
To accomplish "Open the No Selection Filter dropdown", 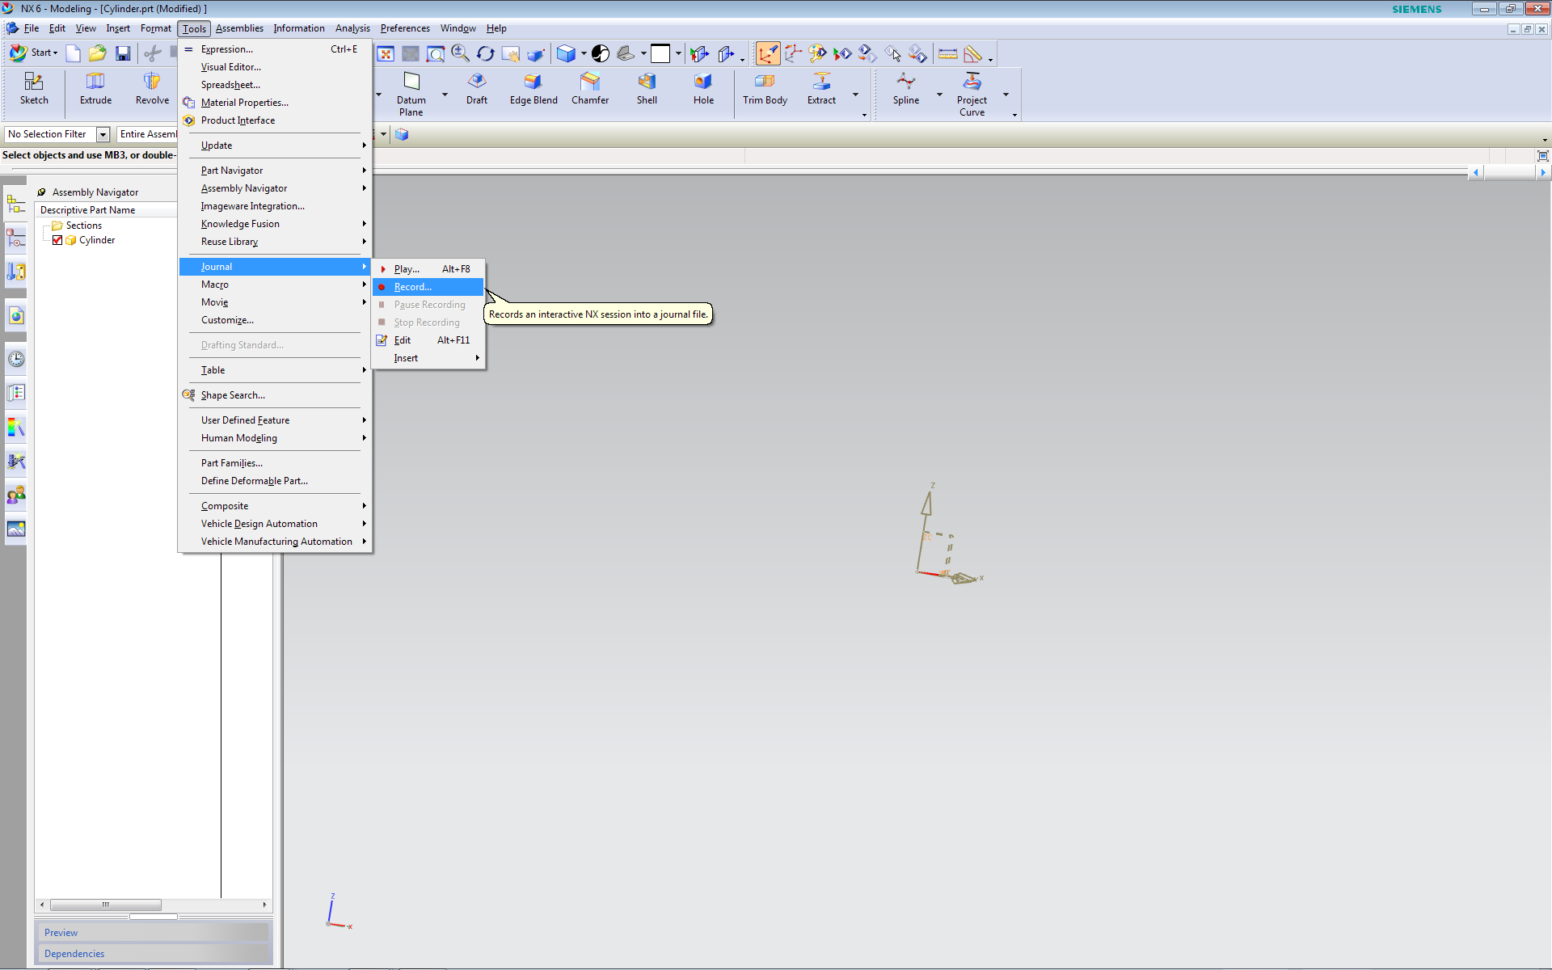I will pos(102,134).
